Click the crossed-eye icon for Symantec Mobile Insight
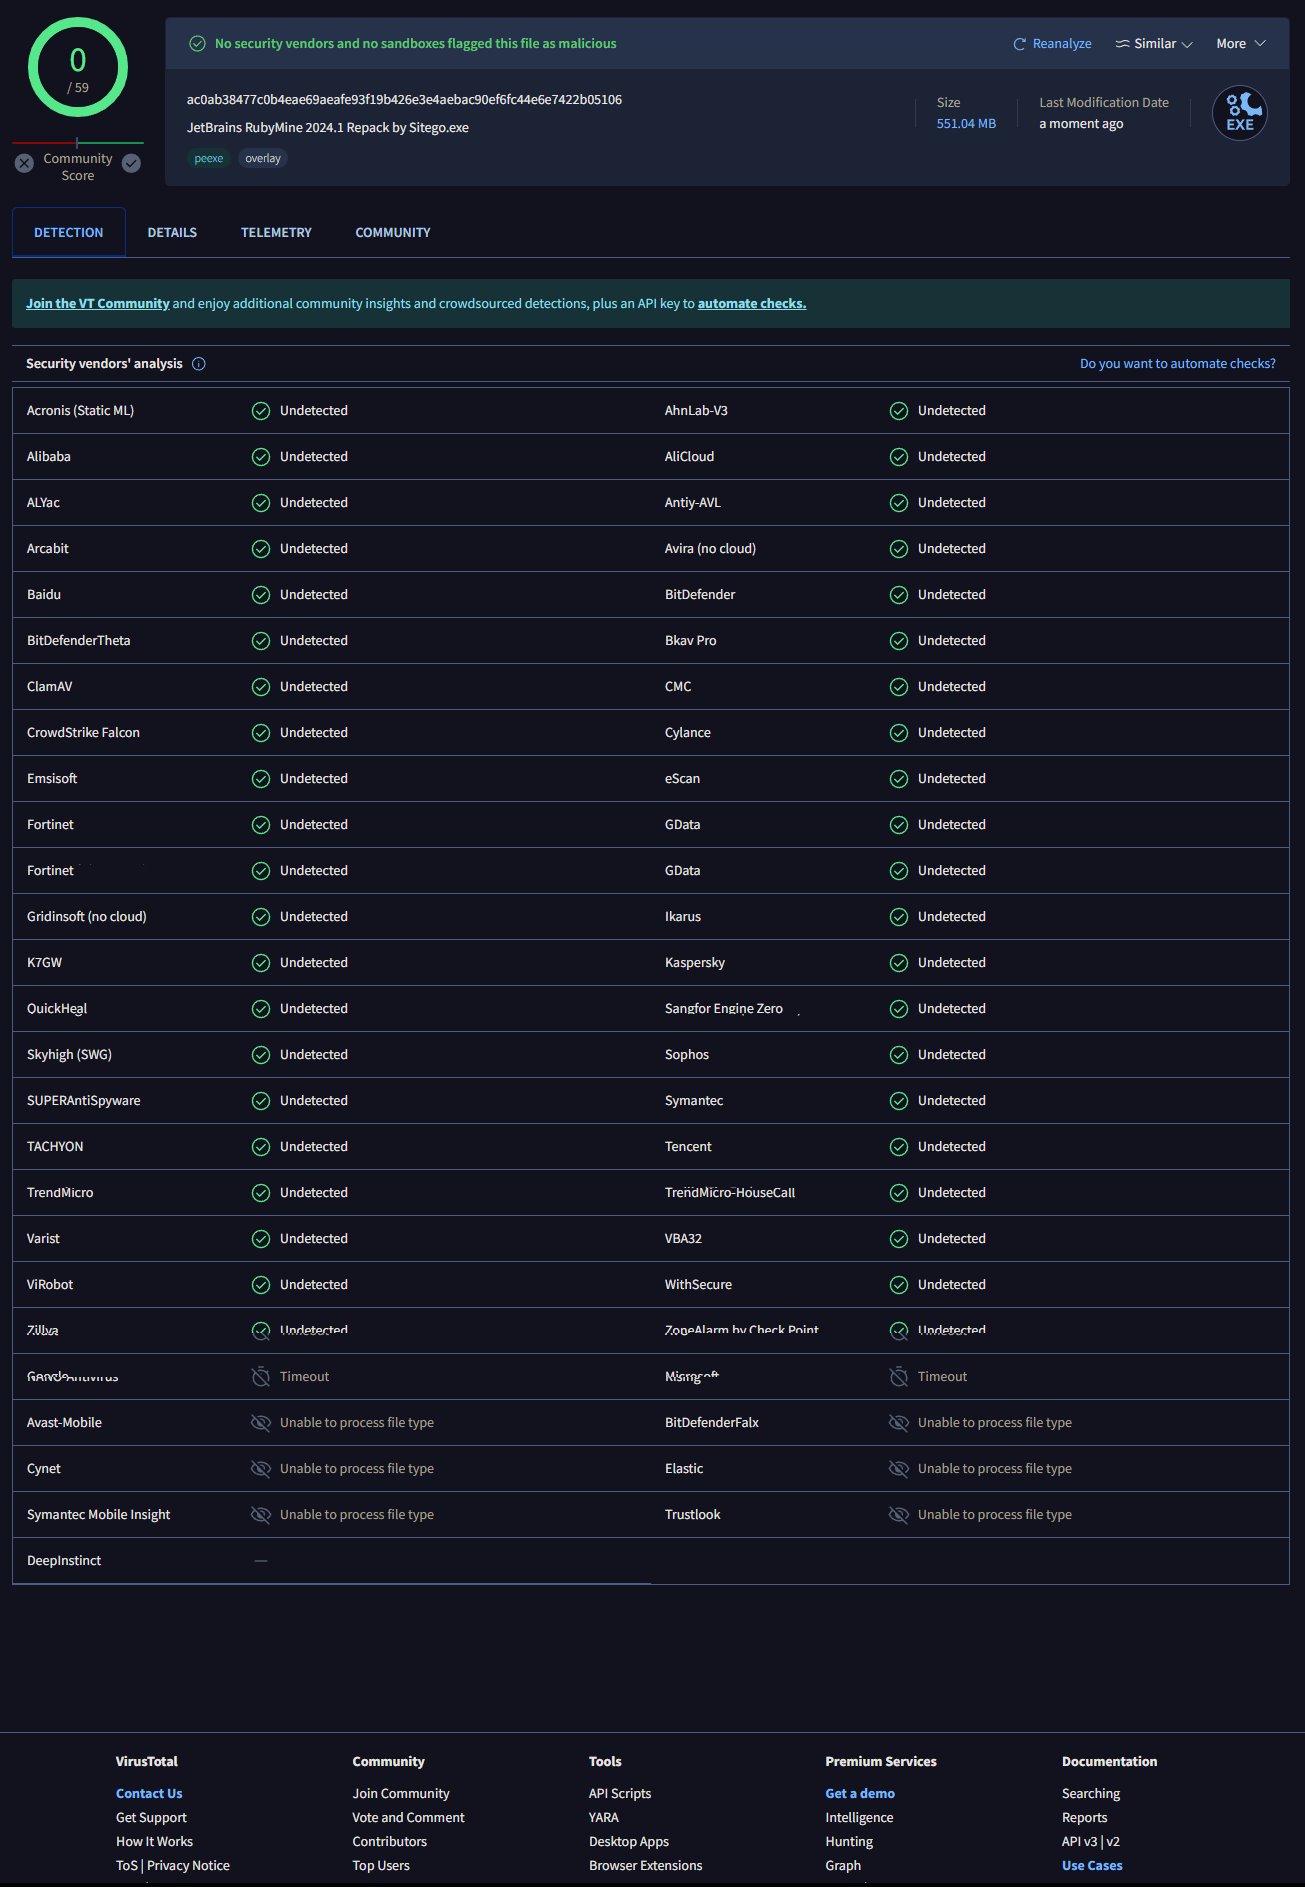 click(261, 1515)
